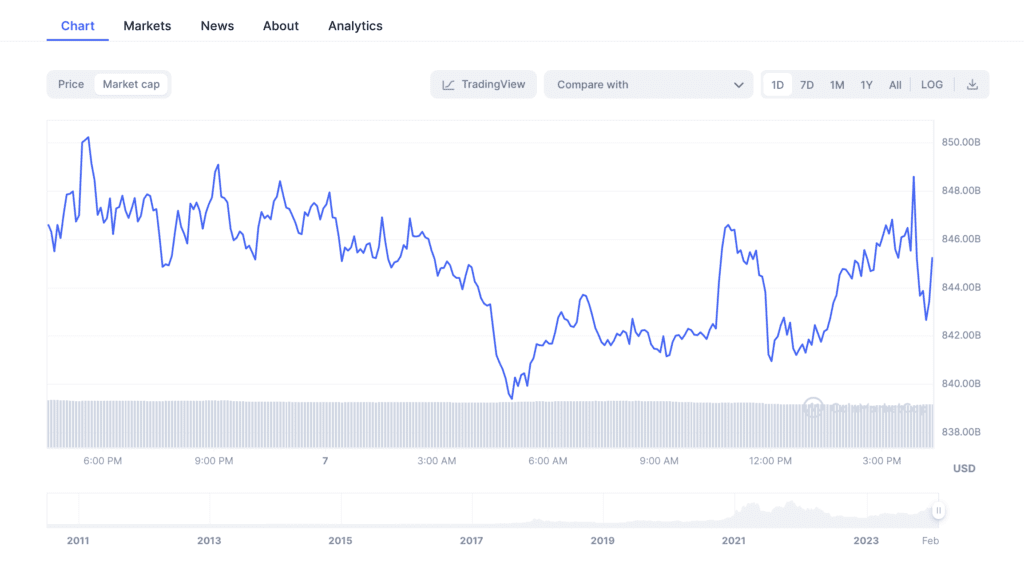Viewport: 1024px width, 561px height.
Task: Open the Analytics tab
Action: click(355, 26)
